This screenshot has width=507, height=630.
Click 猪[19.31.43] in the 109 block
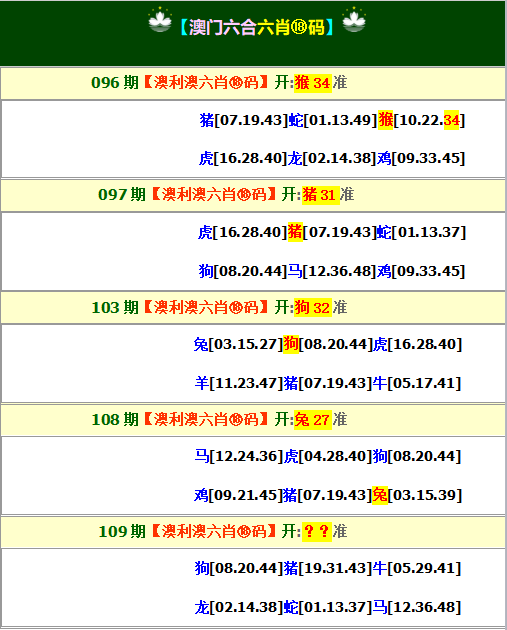(x=328, y=568)
